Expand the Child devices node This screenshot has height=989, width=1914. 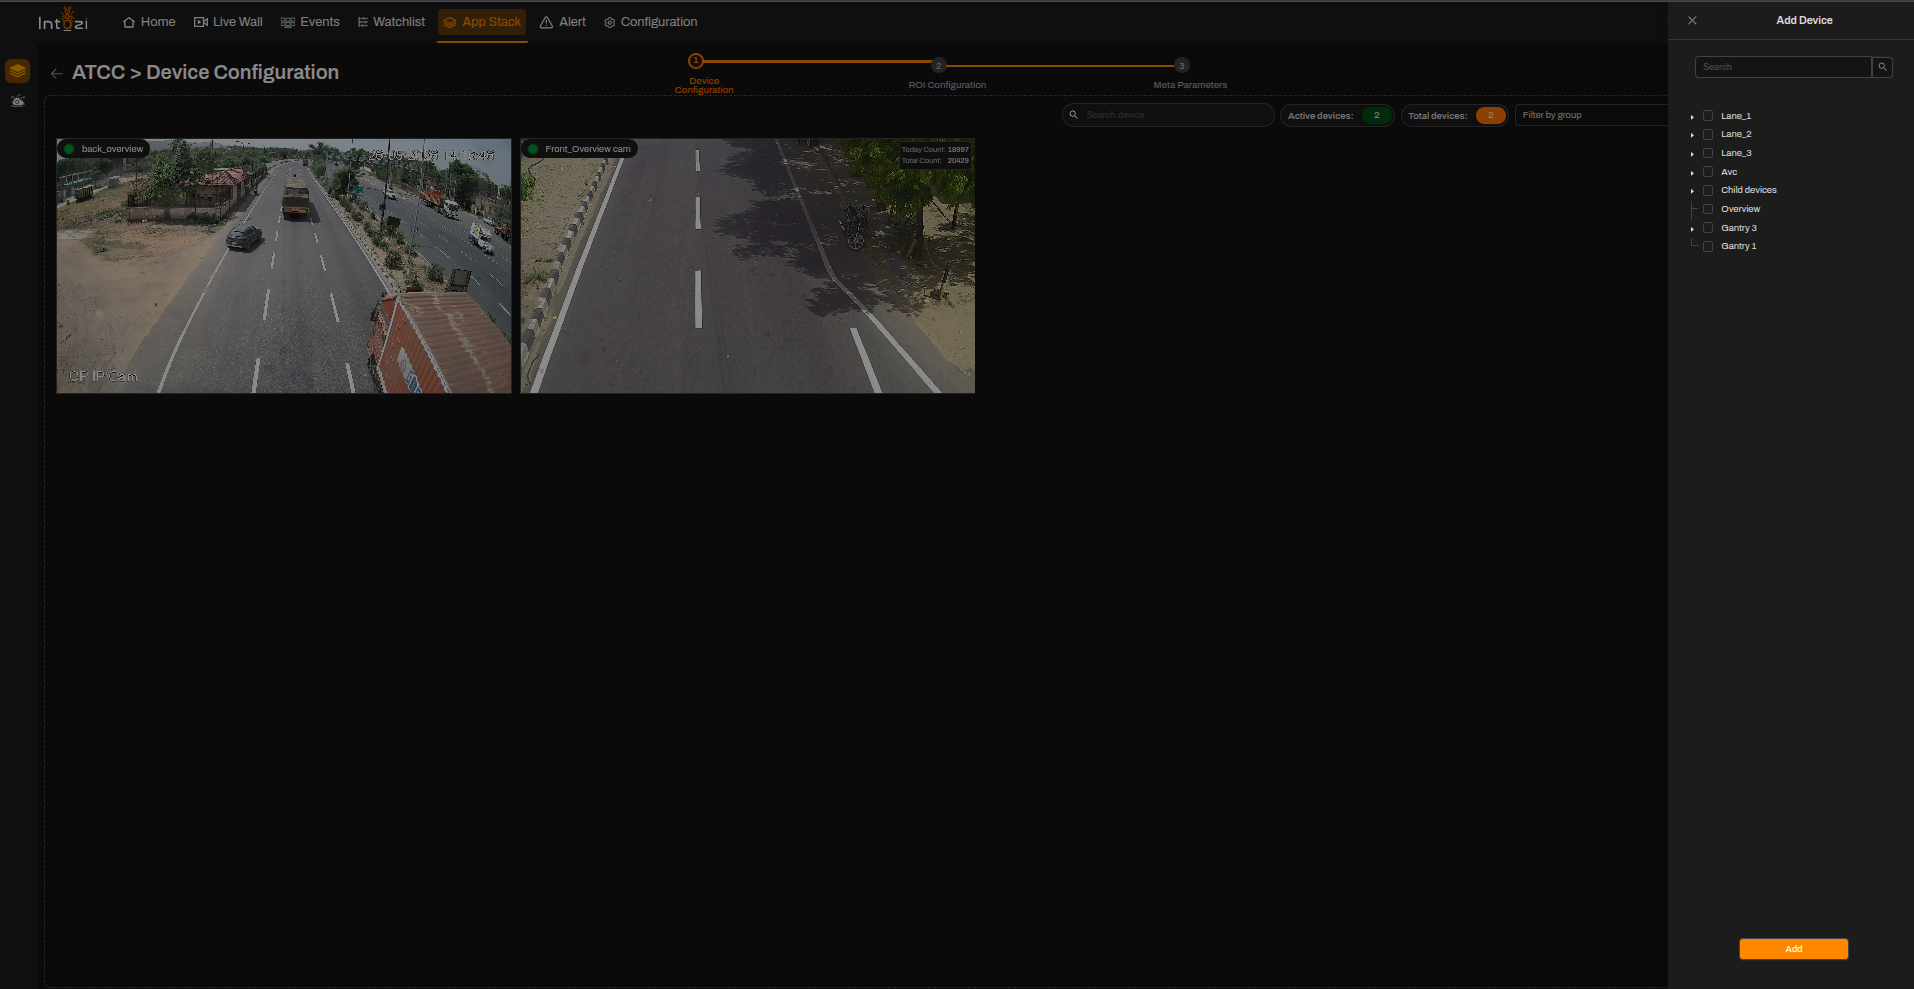[x=1692, y=191]
